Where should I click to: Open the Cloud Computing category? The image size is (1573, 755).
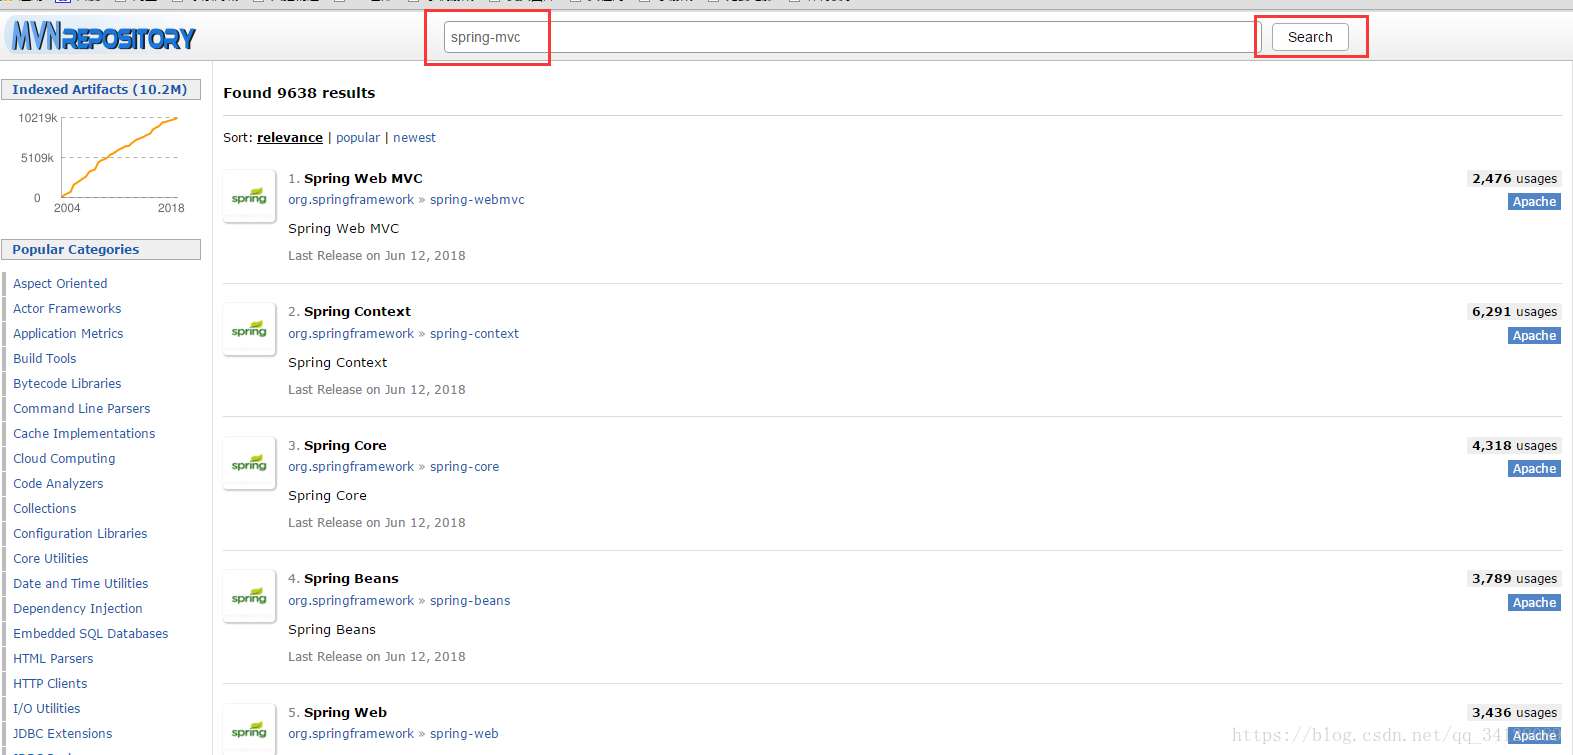click(64, 459)
